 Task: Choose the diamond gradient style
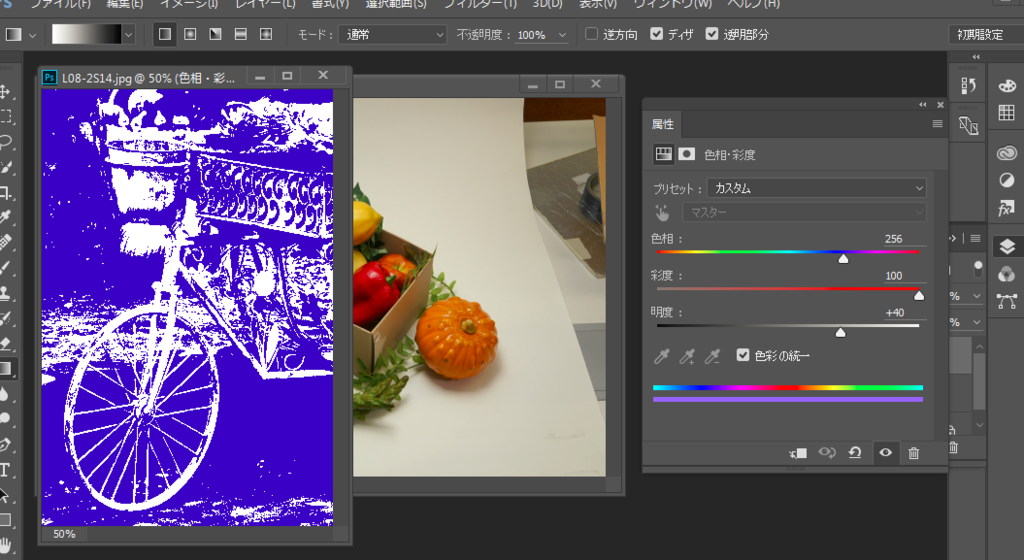[x=266, y=34]
